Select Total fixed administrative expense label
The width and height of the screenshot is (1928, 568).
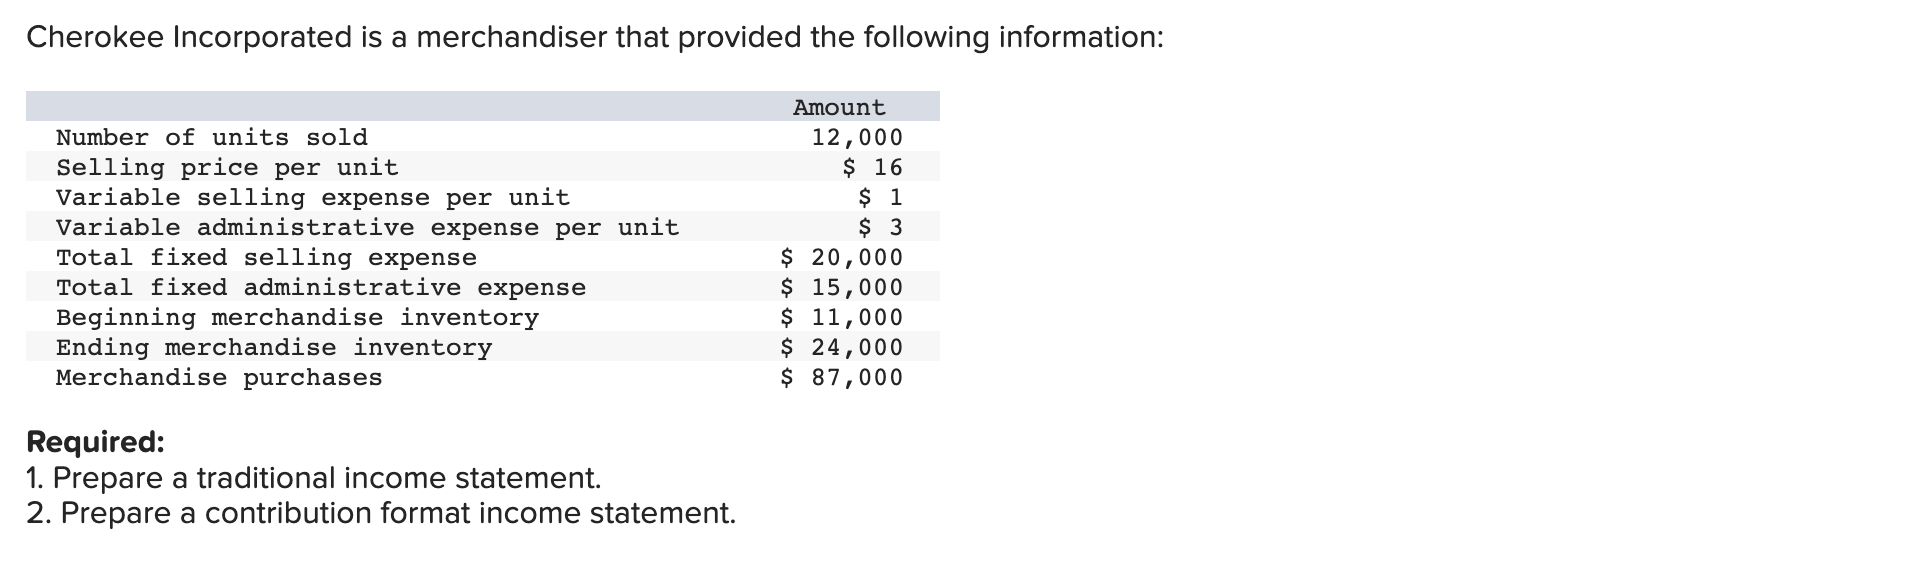[321, 287]
